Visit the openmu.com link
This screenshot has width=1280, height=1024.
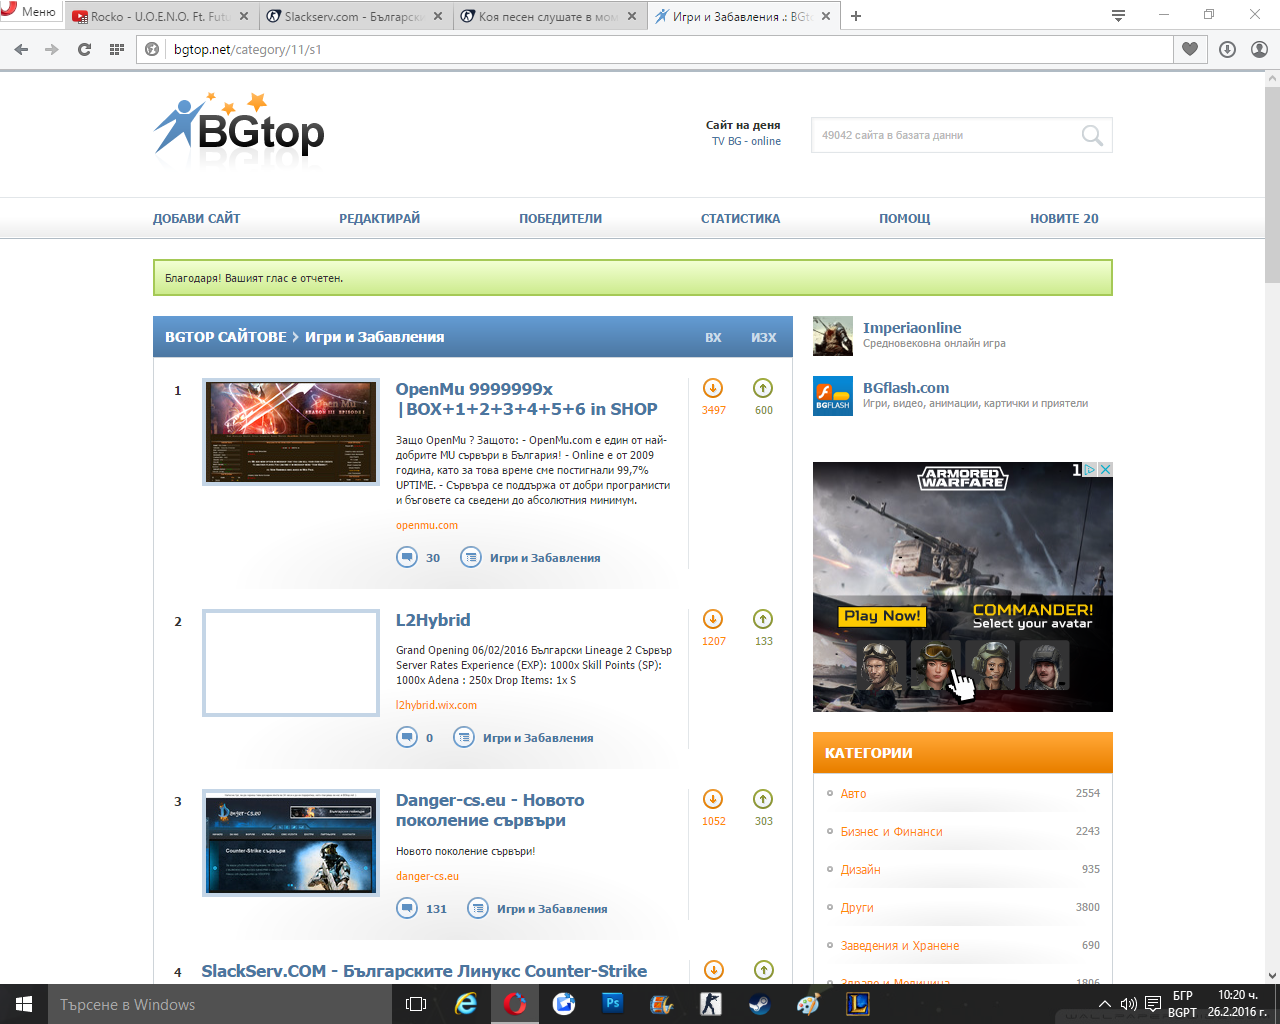pyautogui.click(x=427, y=525)
